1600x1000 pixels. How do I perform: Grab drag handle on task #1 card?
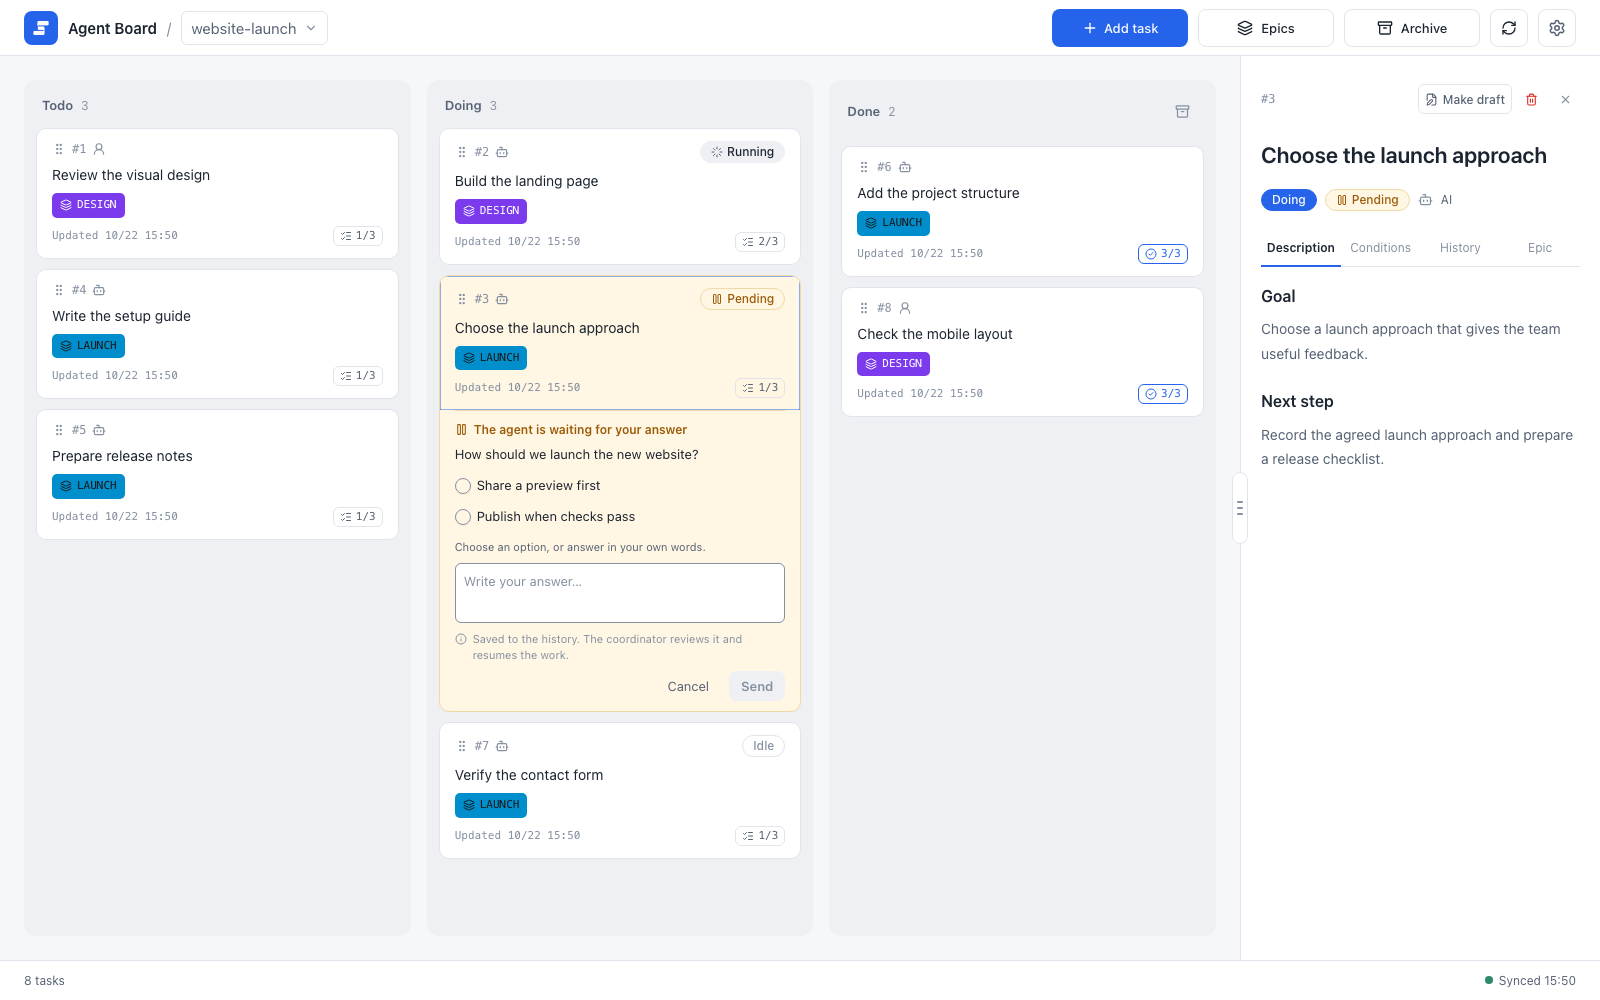[x=59, y=149]
